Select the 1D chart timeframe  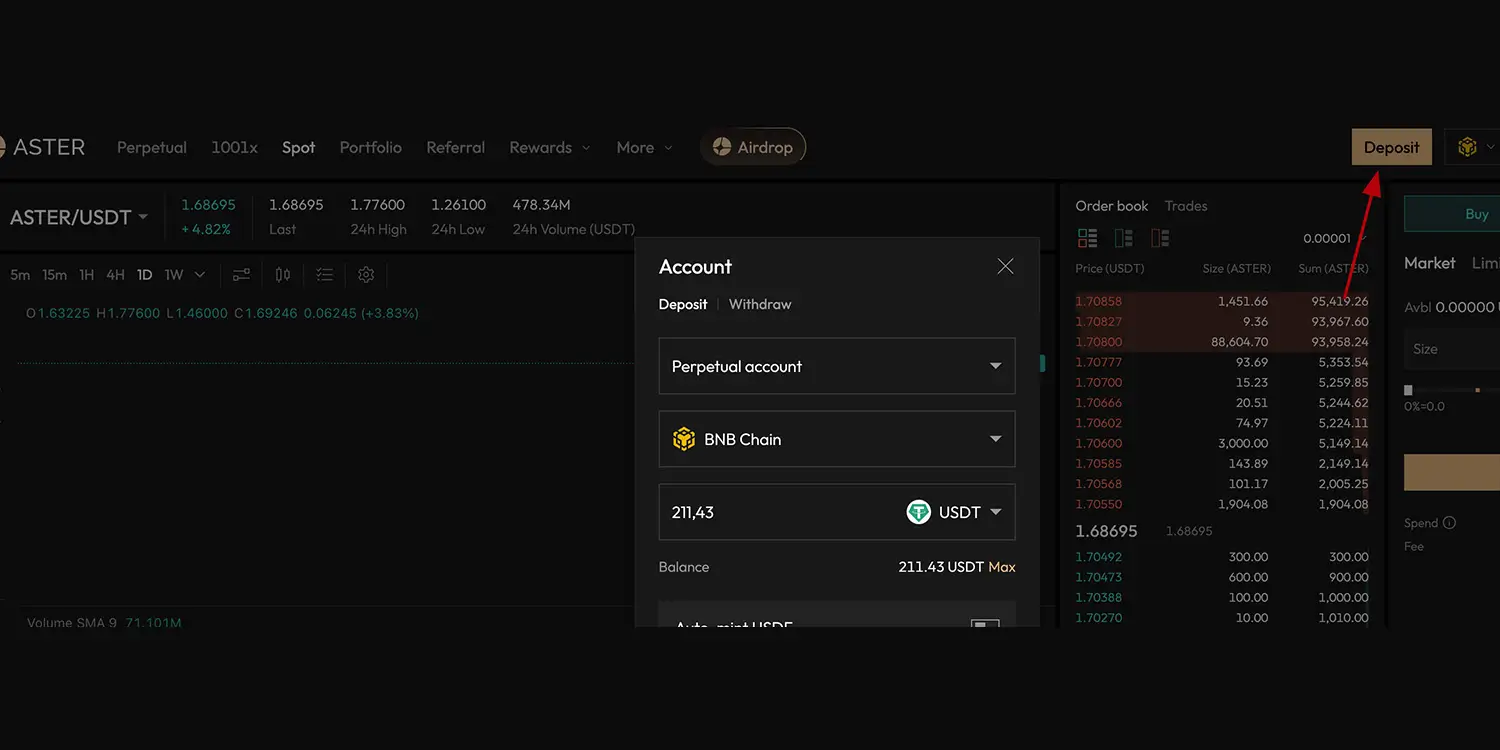tap(144, 274)
